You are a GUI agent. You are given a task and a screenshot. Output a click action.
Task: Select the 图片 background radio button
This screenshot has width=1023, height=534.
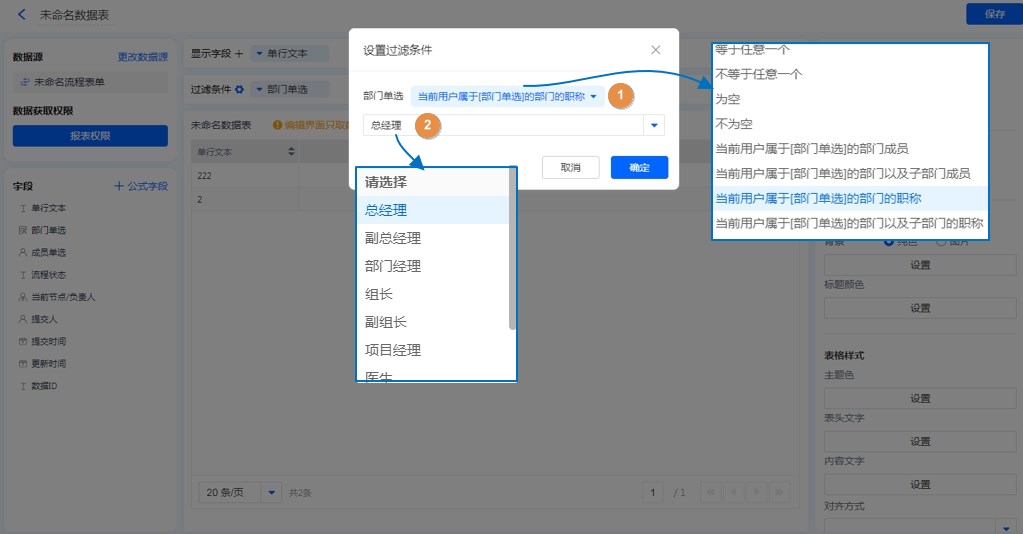click(x=940, y=242)
